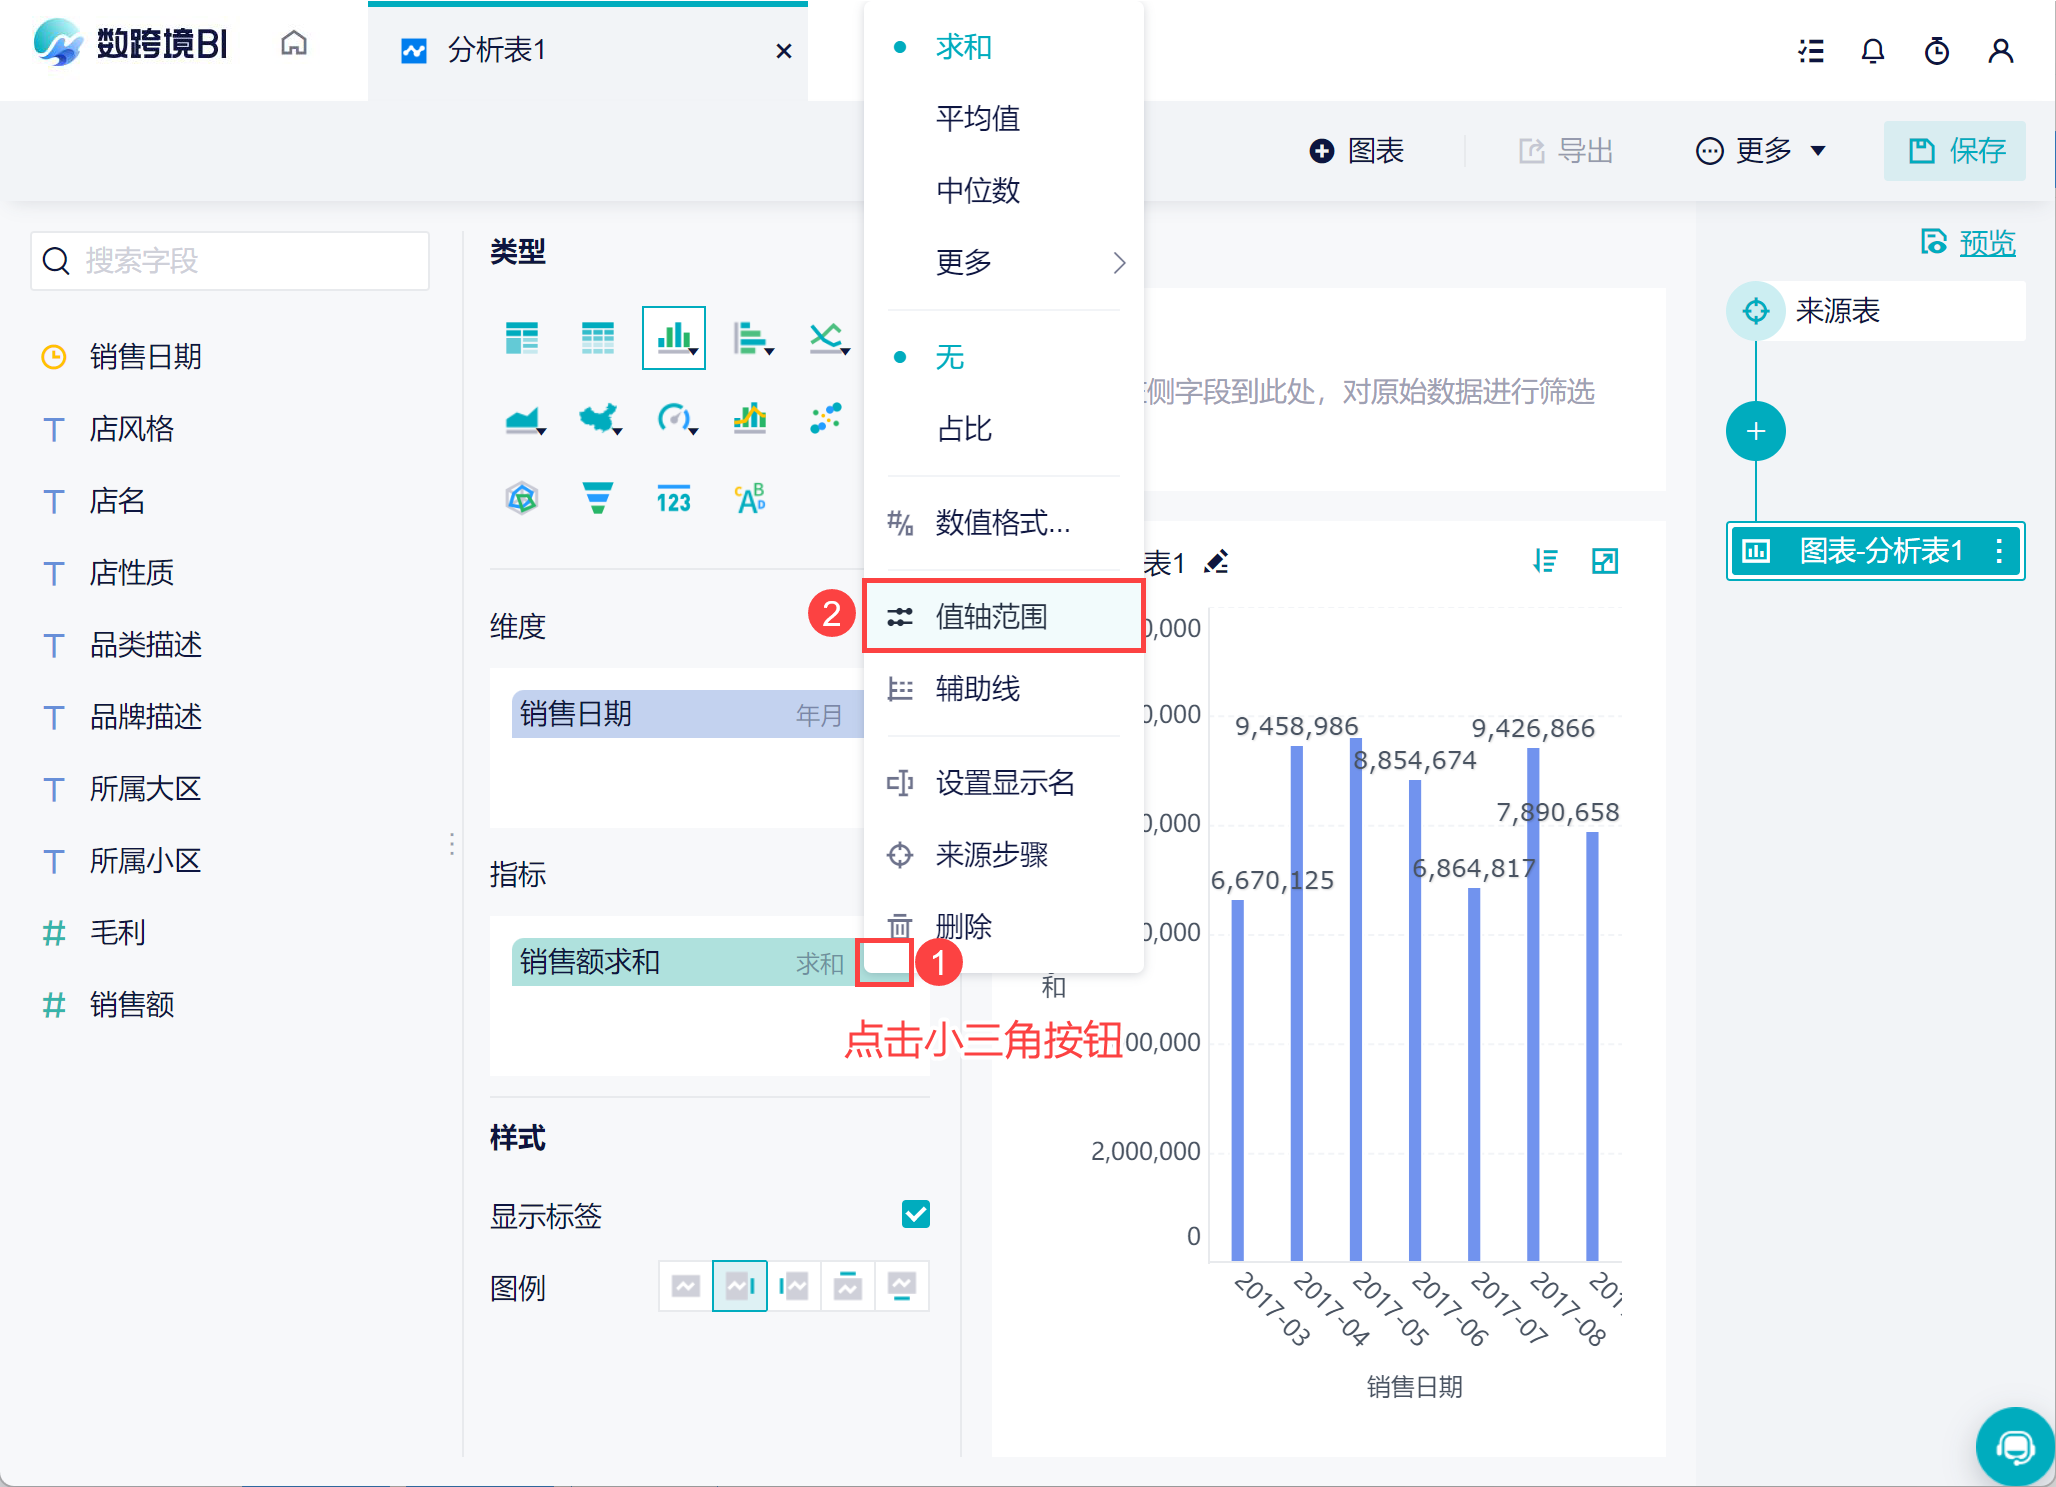This screenshot has height=1487, width=2056.
Task: Open the 年月 dropdown on 销售日期 dimension
Action: [820, 715]
